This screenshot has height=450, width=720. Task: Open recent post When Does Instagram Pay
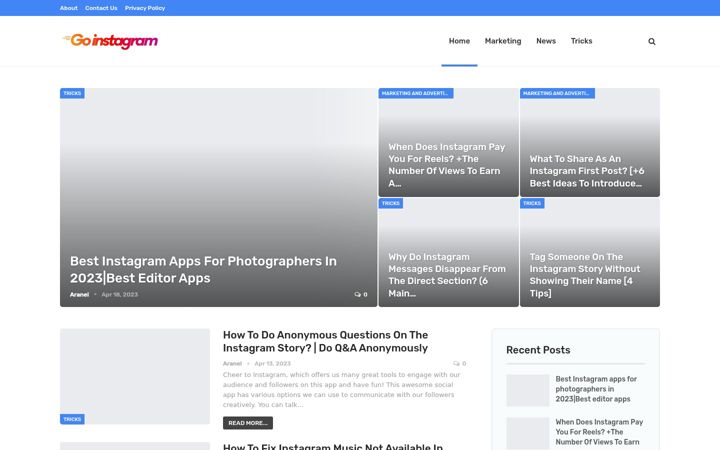point(599,432)
